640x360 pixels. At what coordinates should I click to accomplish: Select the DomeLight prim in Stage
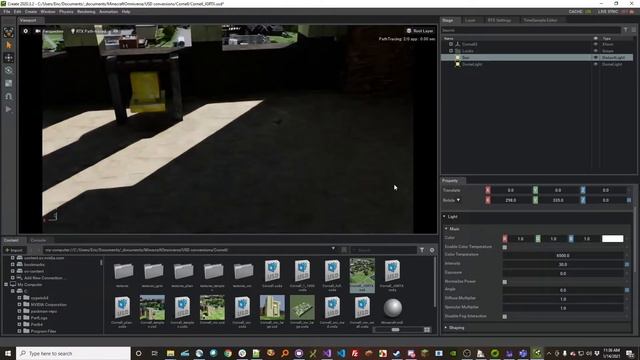(x=472, y=64)
